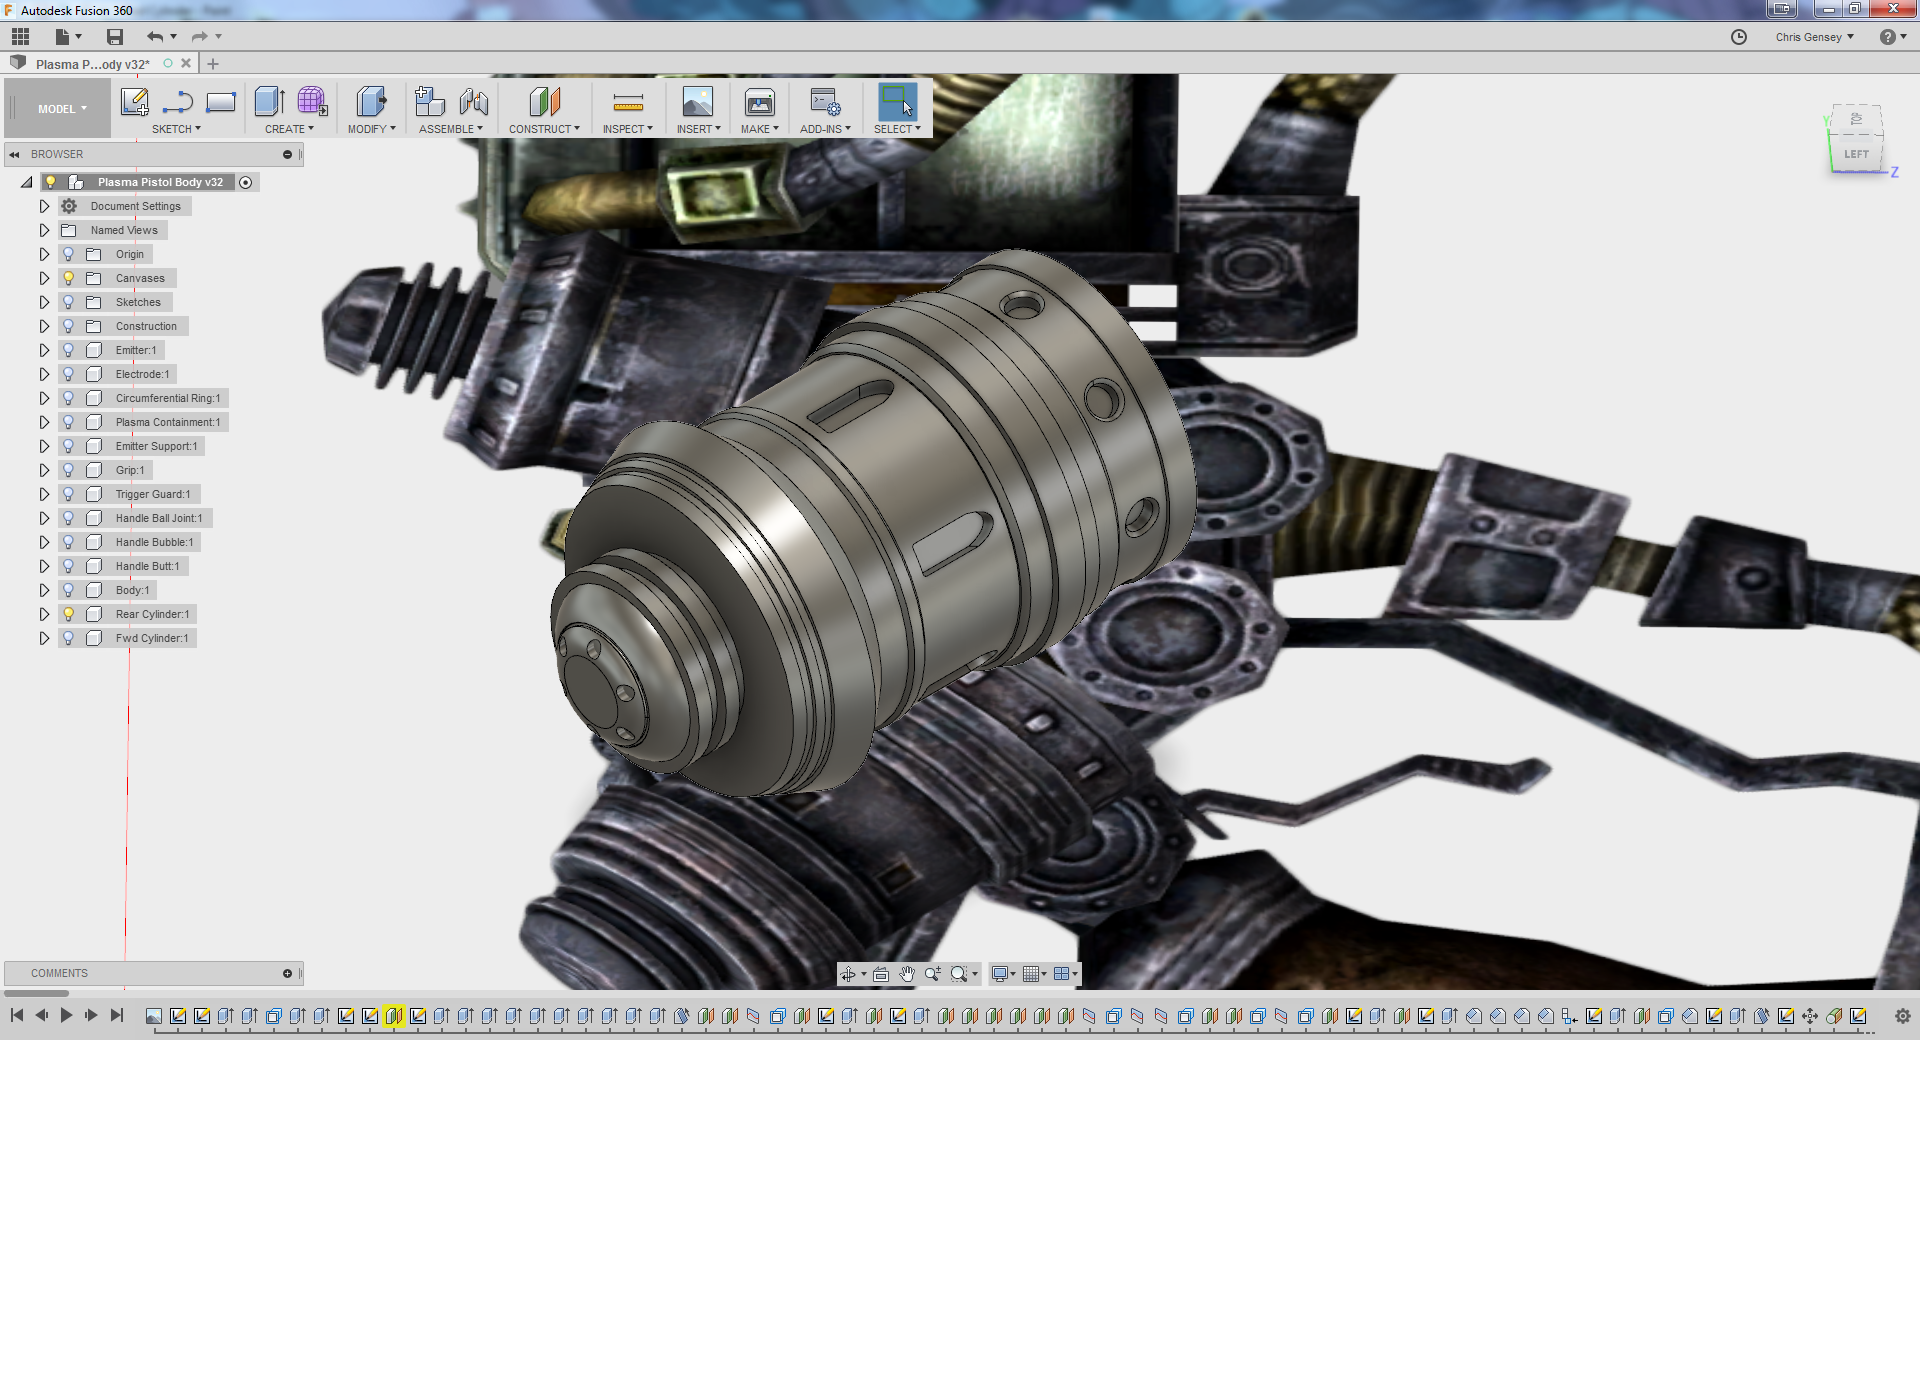
Task: Click the Create Sketch icon
Action: (x=134, y=102)
